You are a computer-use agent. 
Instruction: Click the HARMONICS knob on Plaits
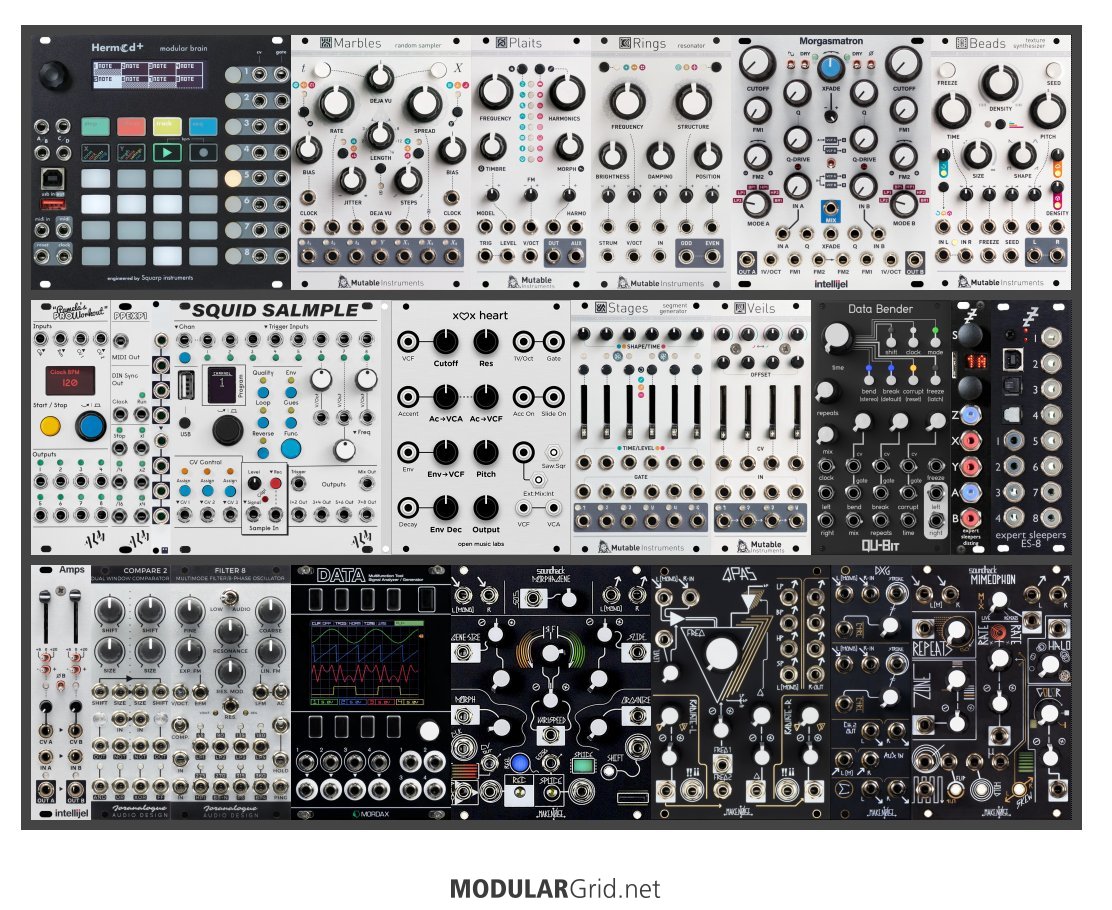pyautogui.click(x=567, y=92)
